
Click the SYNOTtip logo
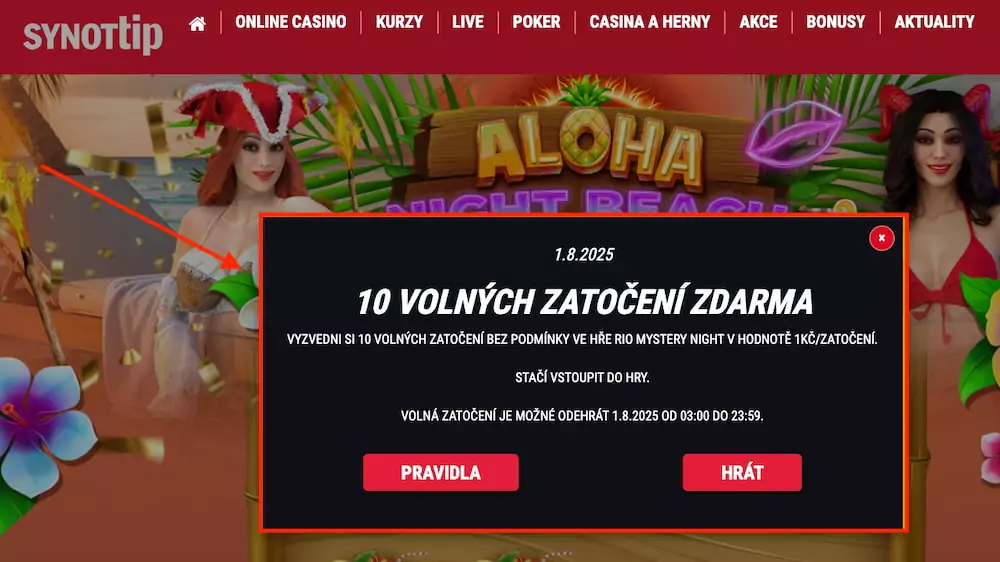coord(93,34)
